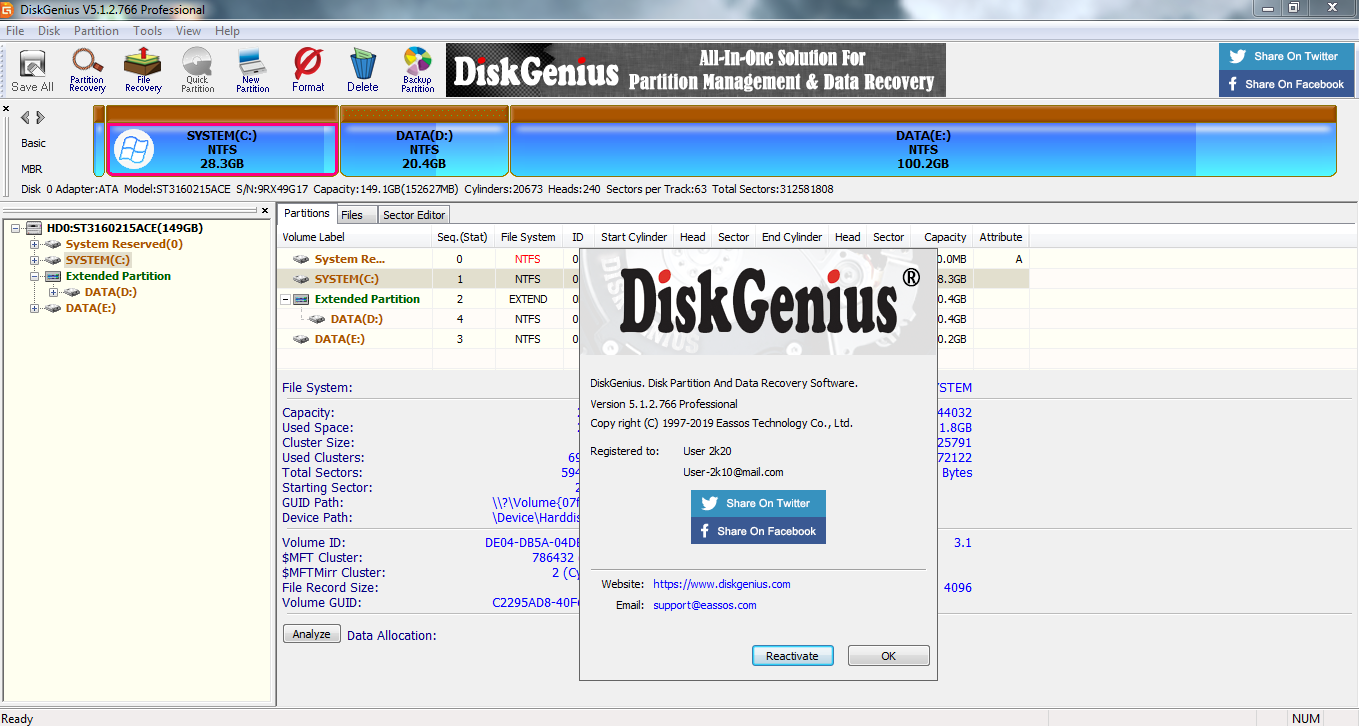Screen dimensions: 1359x727
Task: Click the DiskGenius app icon in the title bar
Action: (x=8, y=9)
